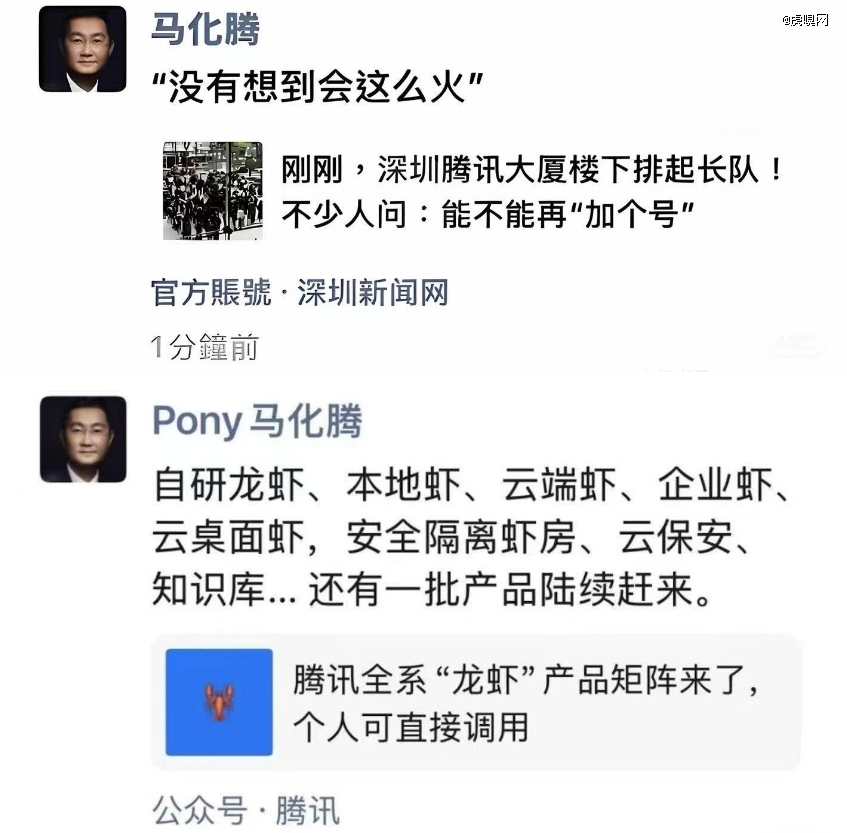This screenshot has width=847, height=833.
Task: Open the crowd photo thumbnail of Tencent building
Action: click(213, 190)
